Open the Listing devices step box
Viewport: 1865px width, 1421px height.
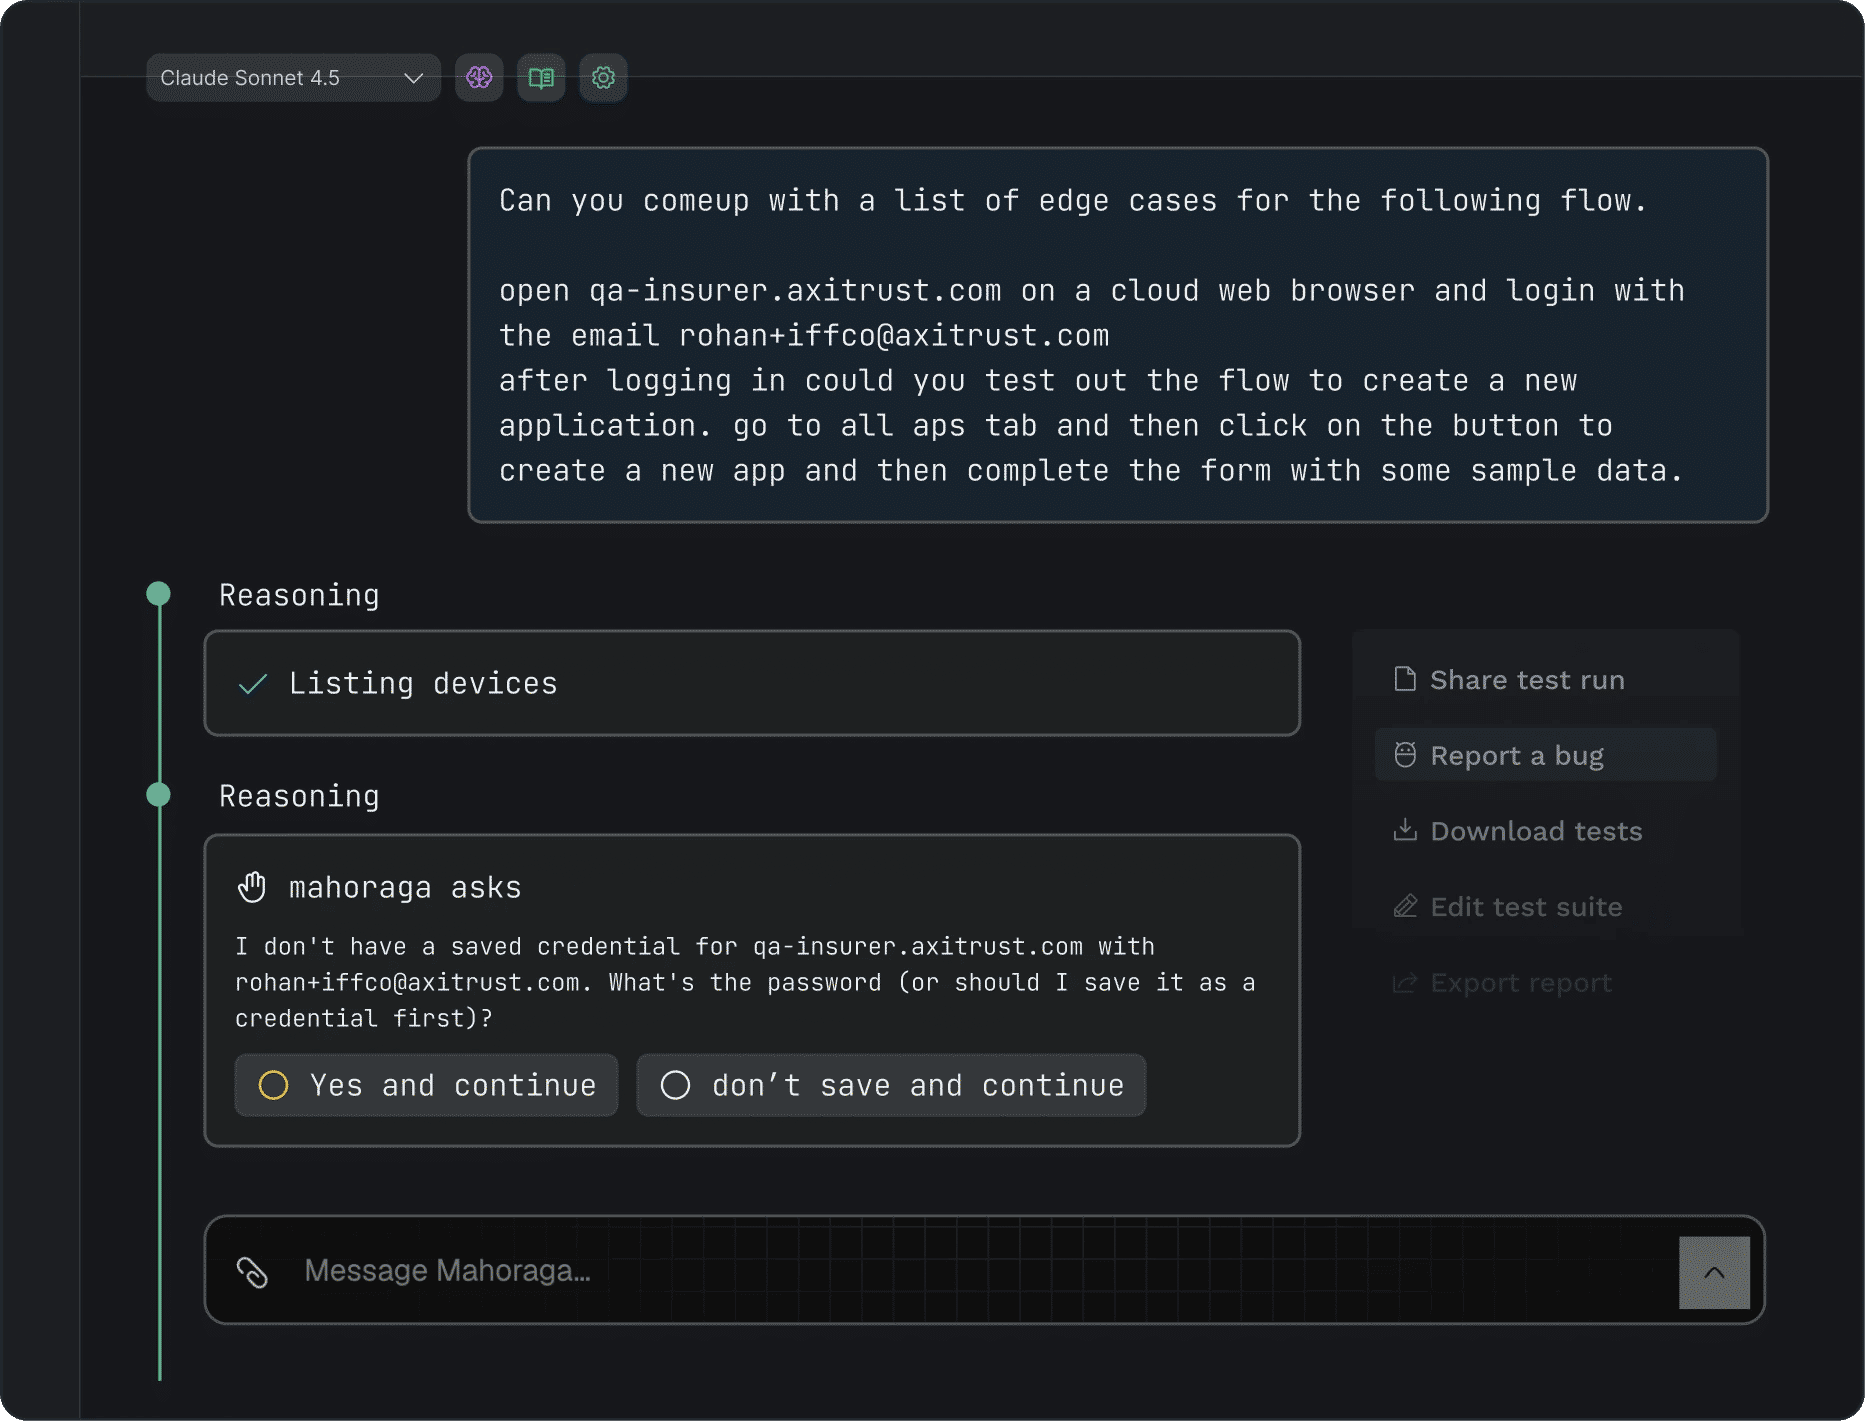(x=752, y=684)
